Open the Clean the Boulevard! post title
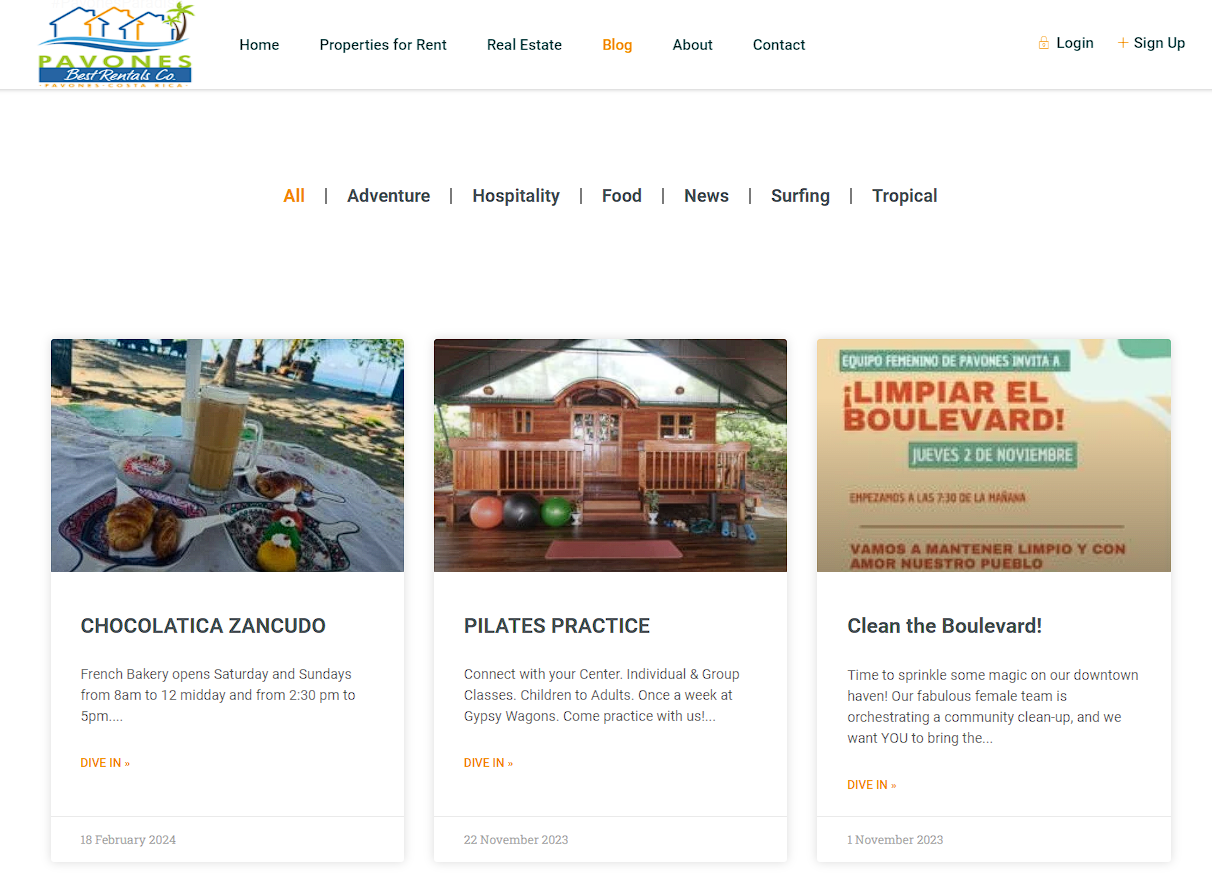The width and height of the screenshot is (1212, 881). [x=945, y=626]
